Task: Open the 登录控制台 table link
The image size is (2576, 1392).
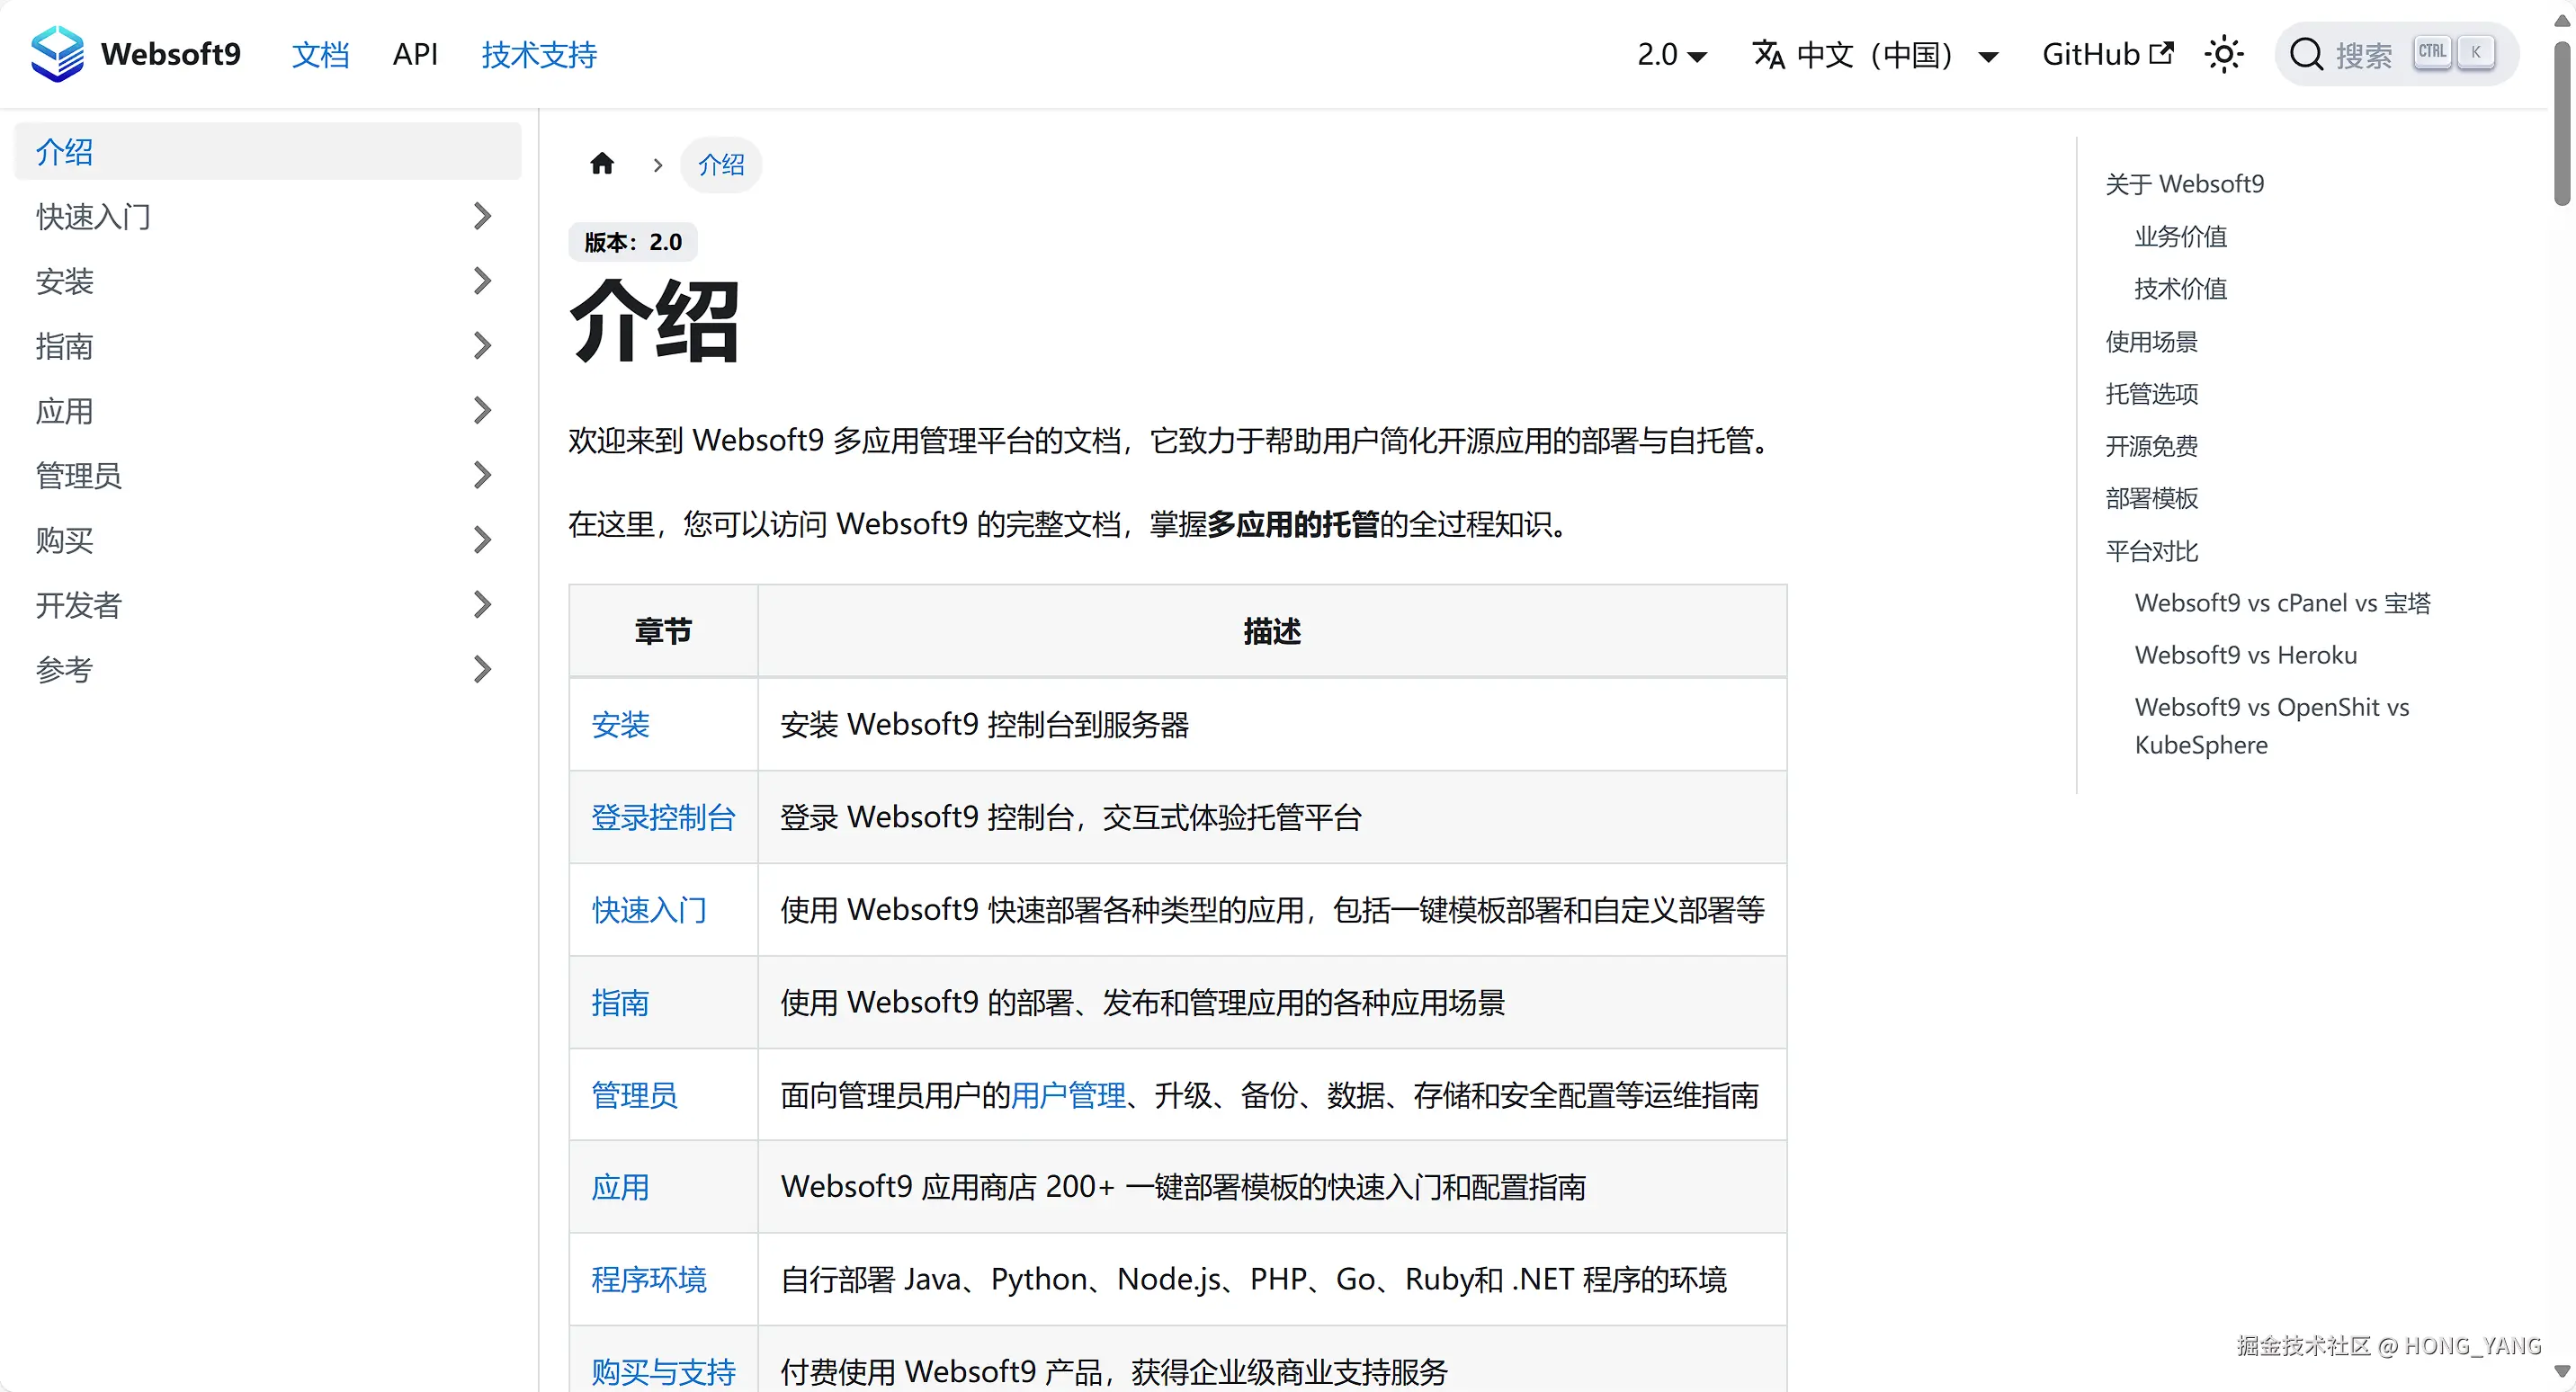Action: (x=663, y=818)
